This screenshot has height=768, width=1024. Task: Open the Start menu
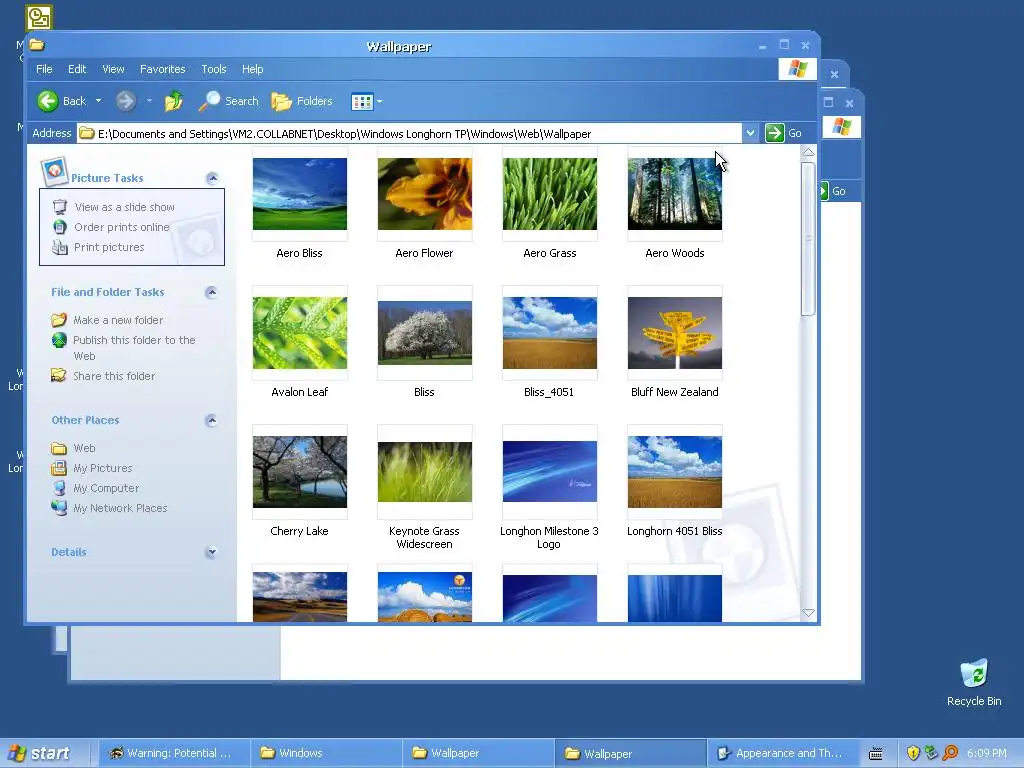point(39,753)
